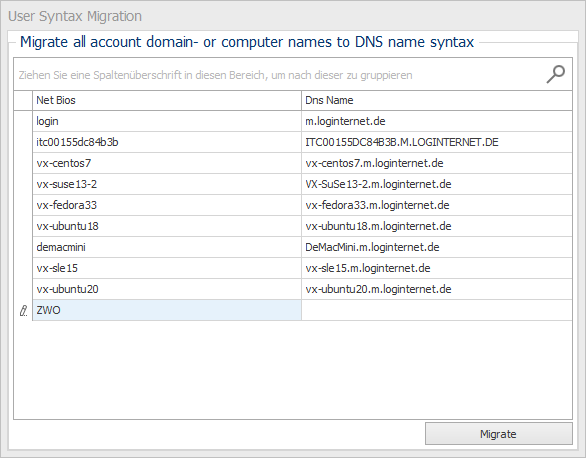
Task: Click the VX-SuSe13-2.m.loginternet.de cell
Action: (x=437, y=184)
